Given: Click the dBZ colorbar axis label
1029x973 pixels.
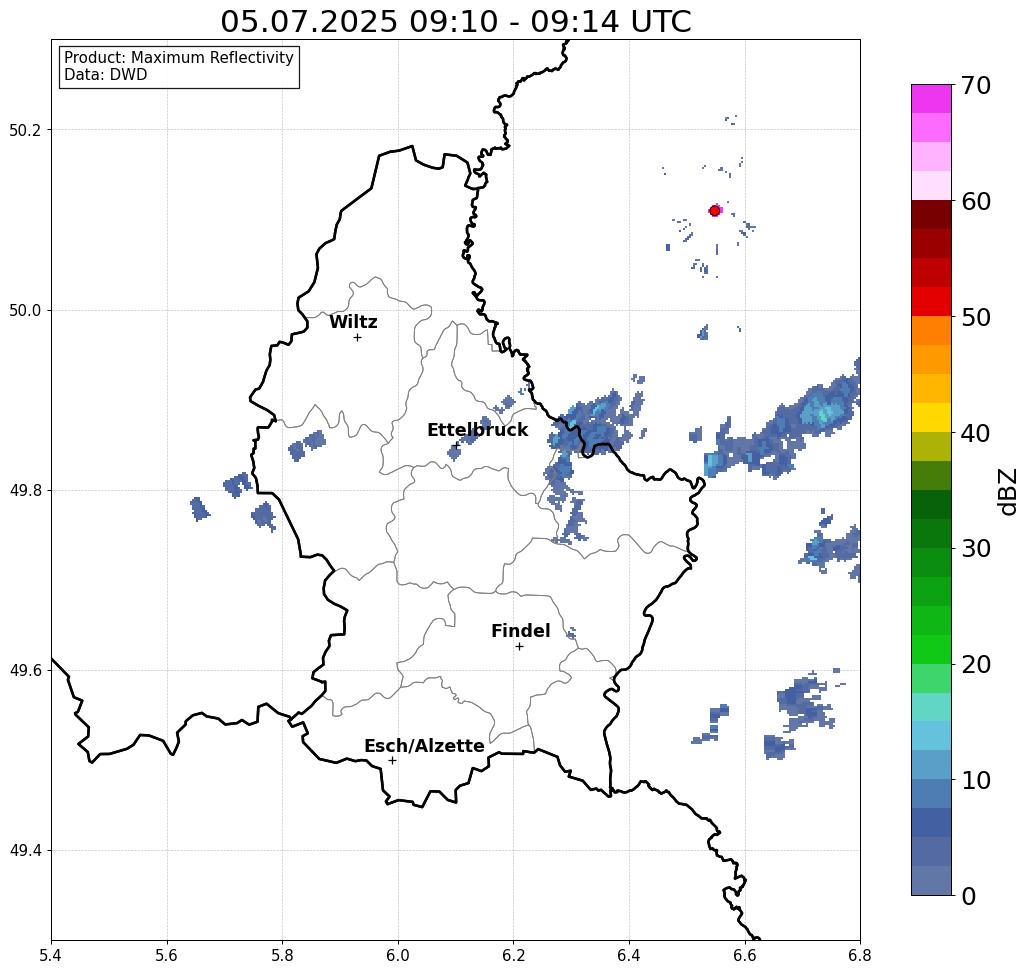Looking at the screenshot, I should pyautogui.click(x=1007, y=491).
